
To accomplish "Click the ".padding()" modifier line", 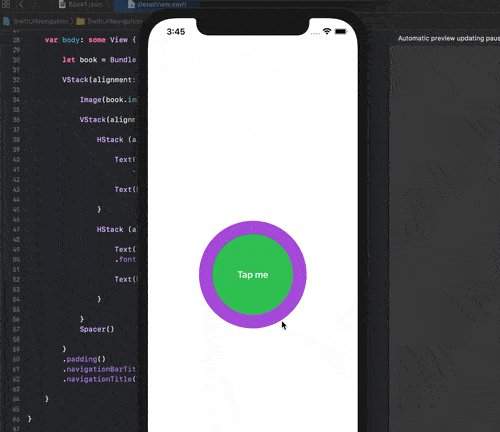I will (84, 359).
